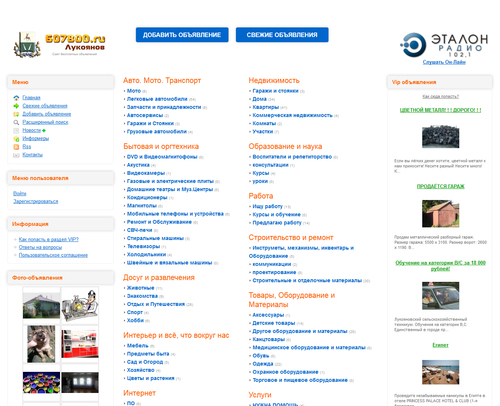Open the scrap metal VIP ad photo

(x=440, y=137)
